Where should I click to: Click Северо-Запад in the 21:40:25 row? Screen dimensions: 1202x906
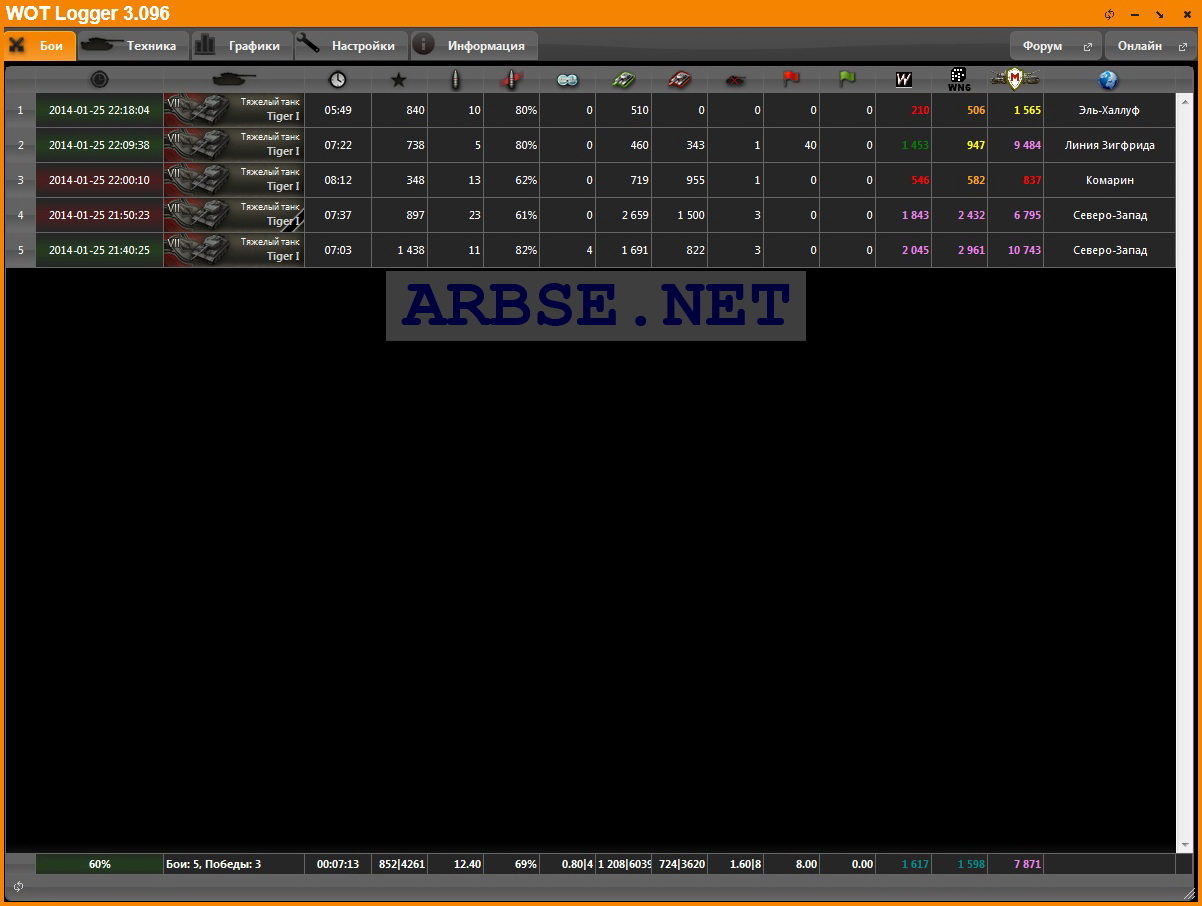tap(1109, 250)
